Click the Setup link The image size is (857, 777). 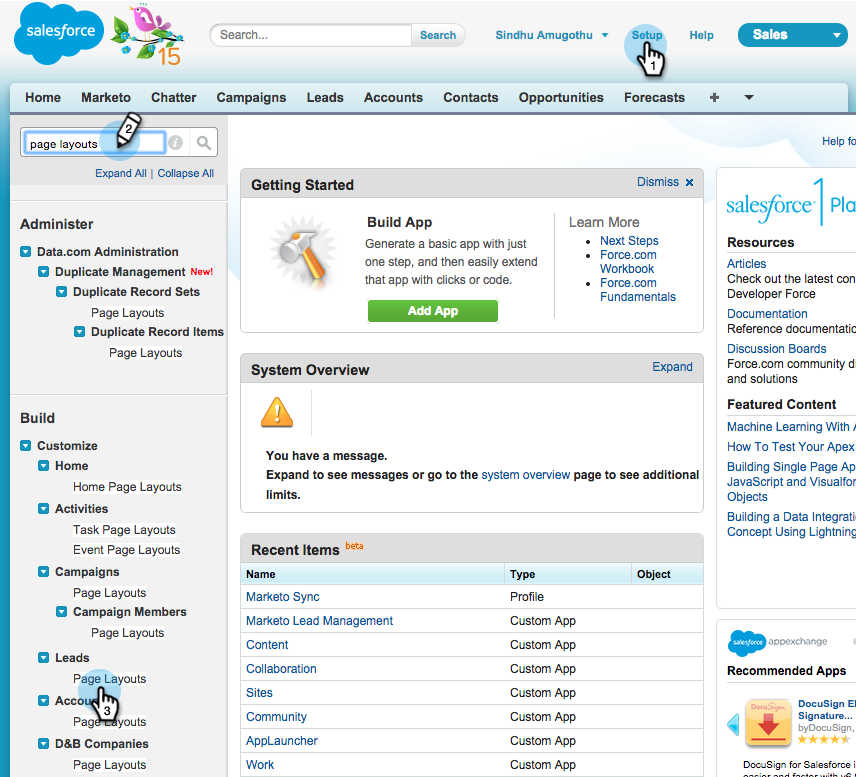click(647, 35)
